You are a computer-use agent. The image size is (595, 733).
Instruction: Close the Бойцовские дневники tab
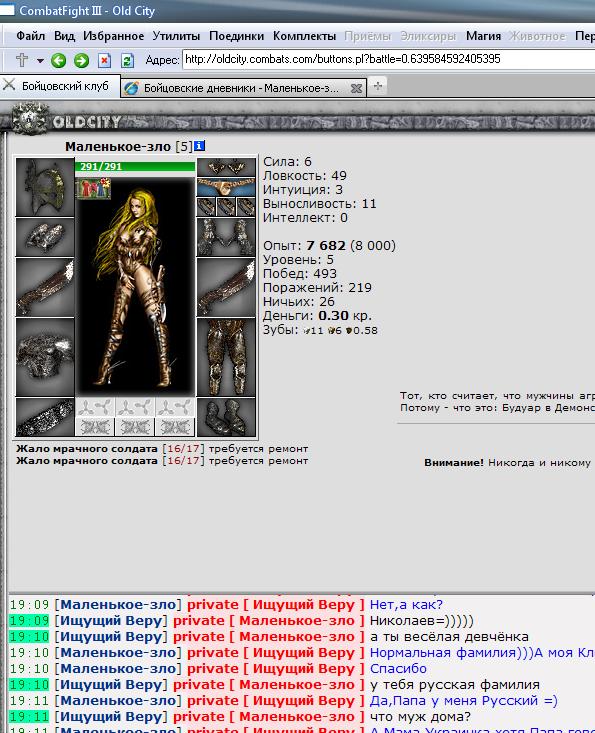tap(356, 88)
